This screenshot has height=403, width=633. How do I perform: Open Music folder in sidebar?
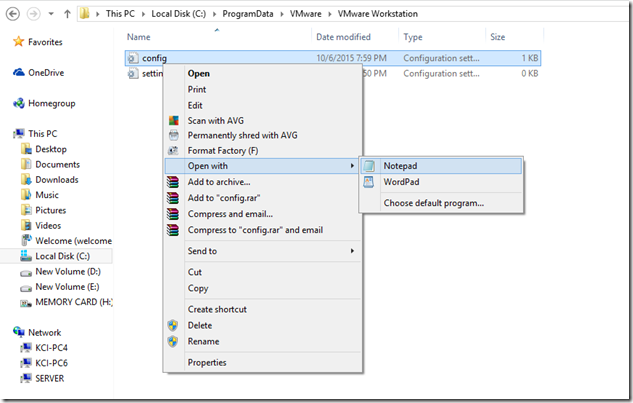tap(47, 195)
